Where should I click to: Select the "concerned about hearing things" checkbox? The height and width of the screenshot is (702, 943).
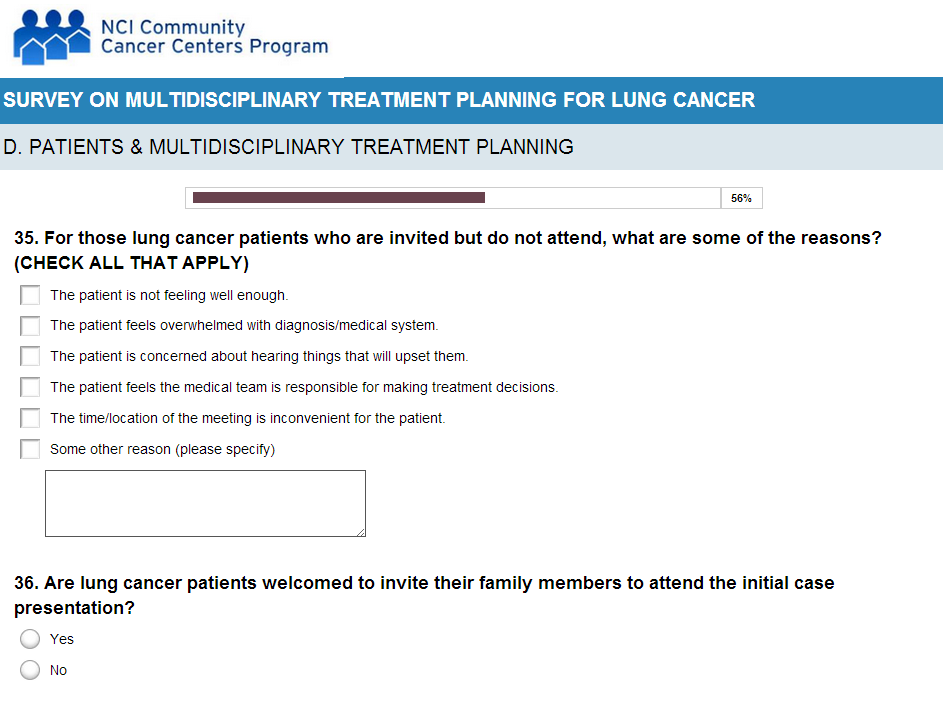(x=30, y=357)
